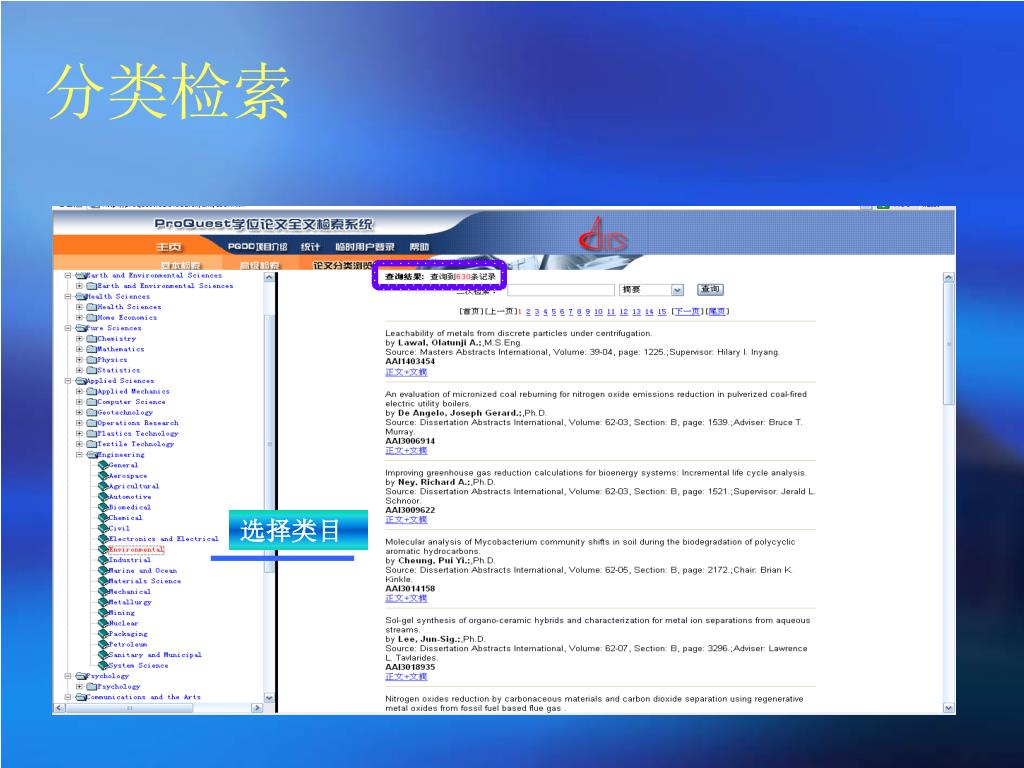Image resolution: width=1024 pixels, height=768 pixels.
Task: Expand the Statistics tree node
Action: click(79, 370)
